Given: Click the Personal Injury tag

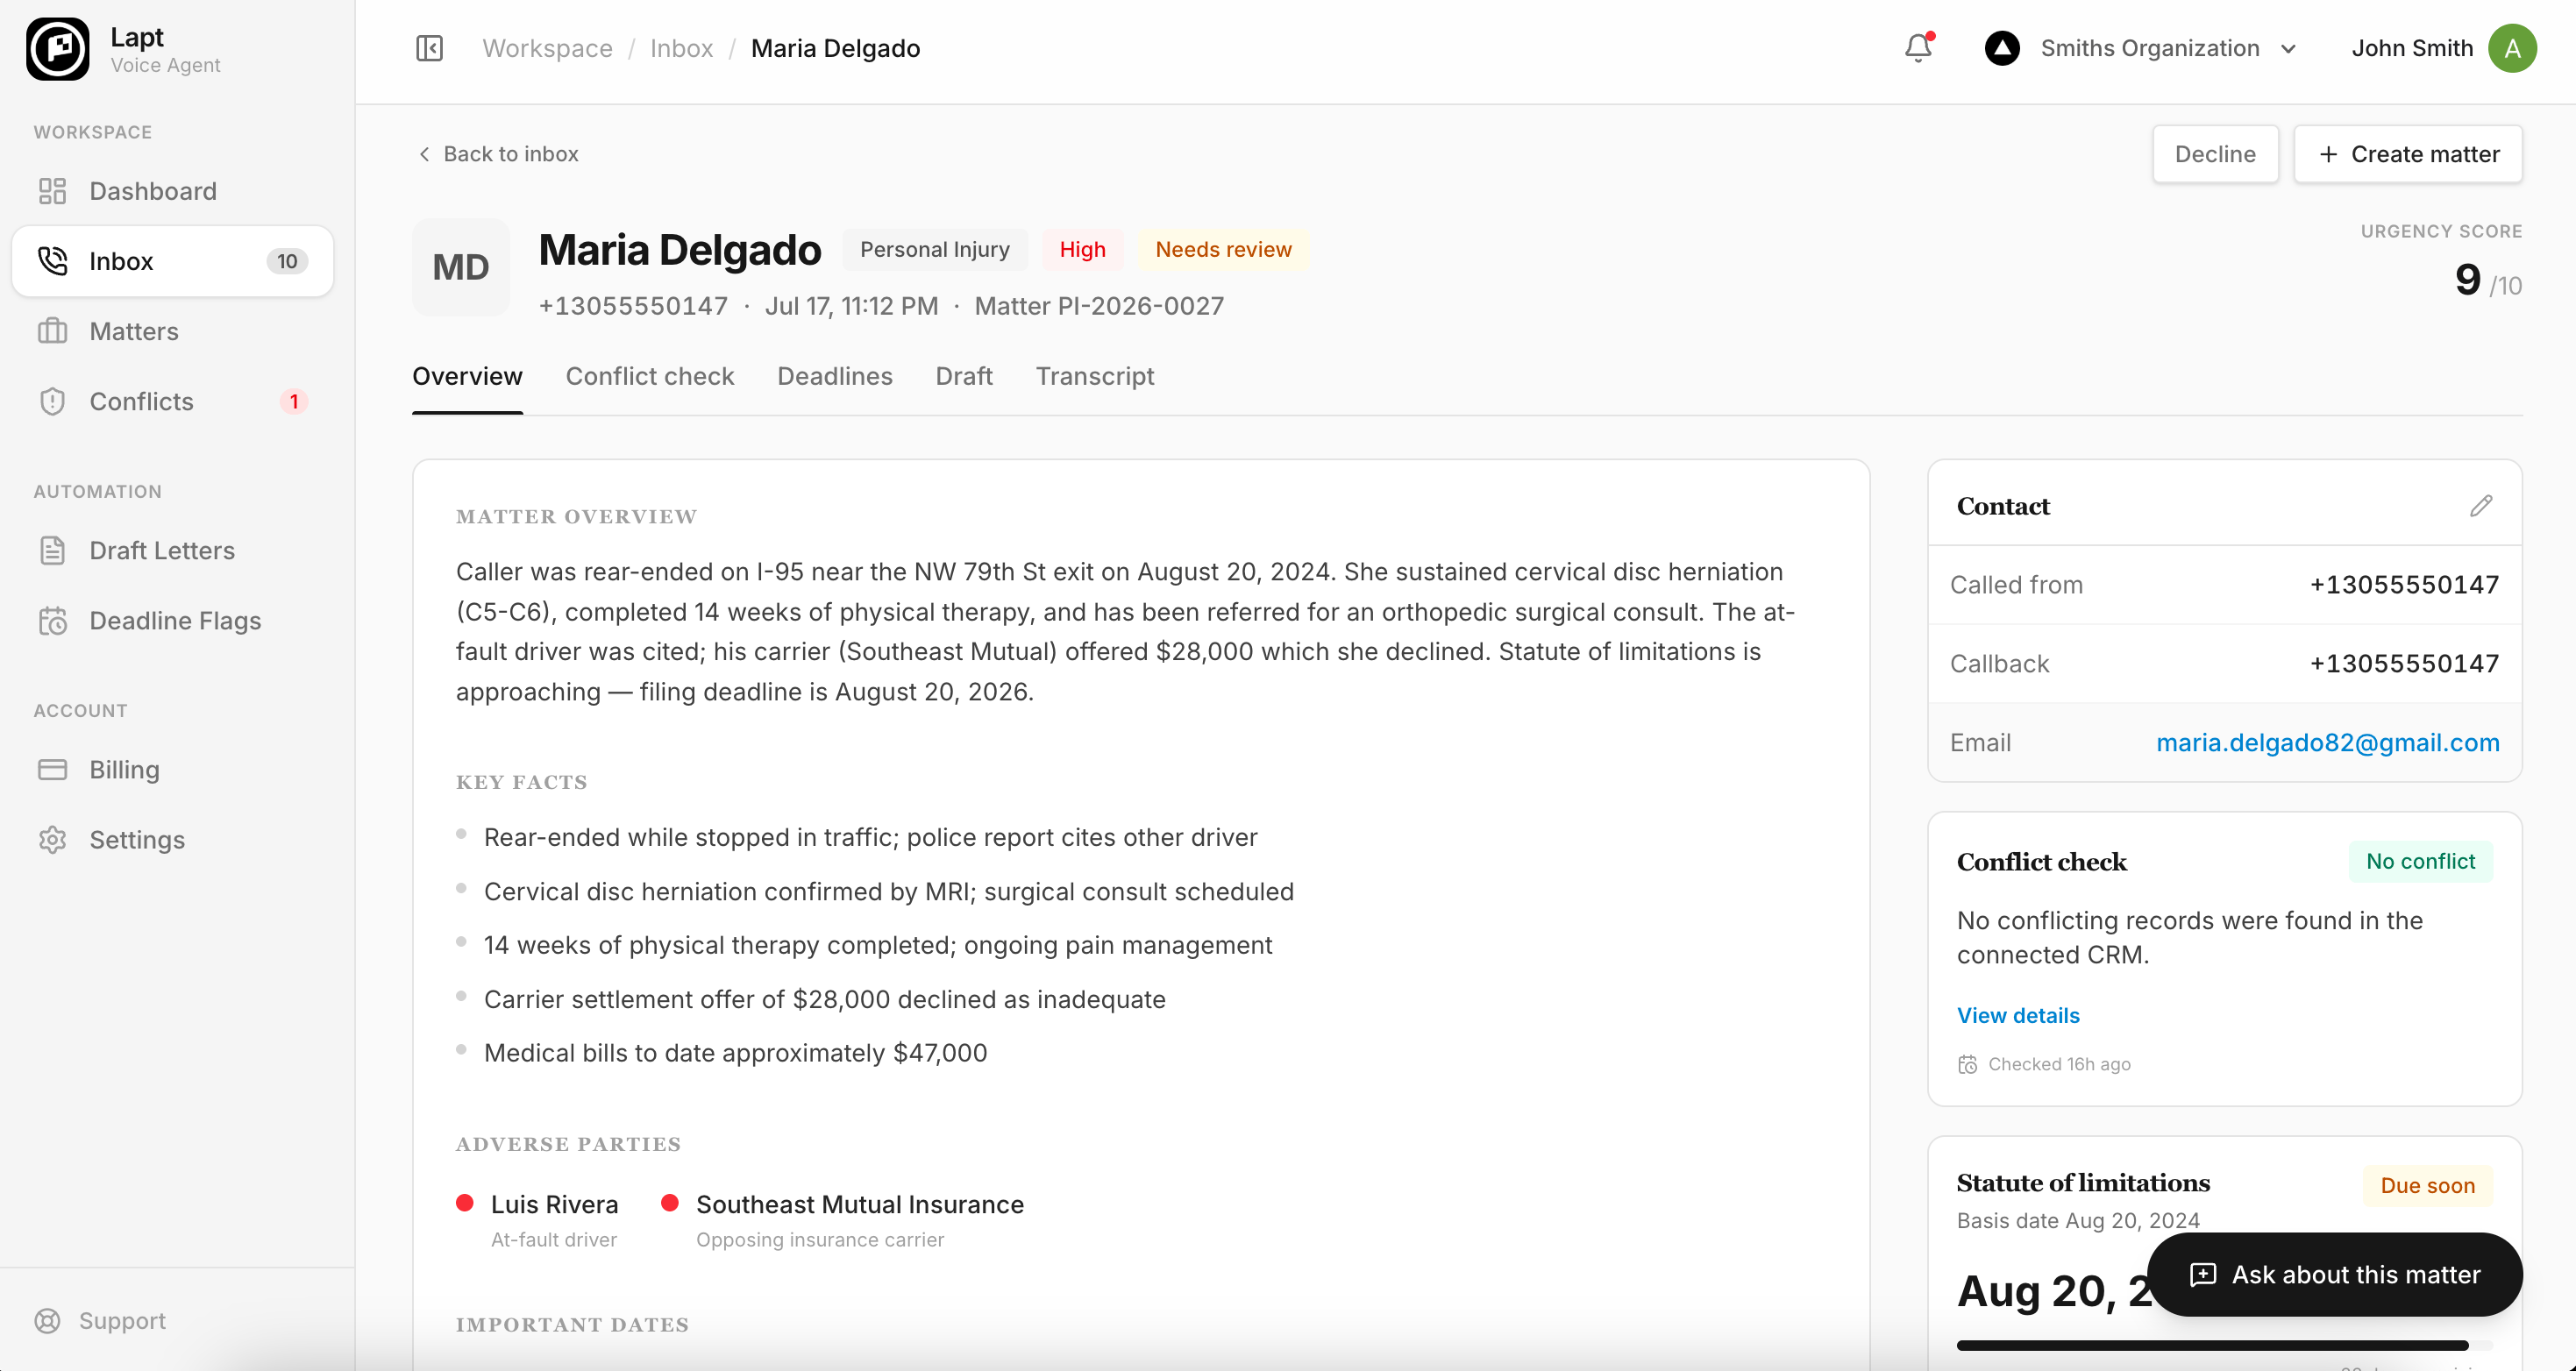Looking at the screenshot, I should click(x=934, y=249).
